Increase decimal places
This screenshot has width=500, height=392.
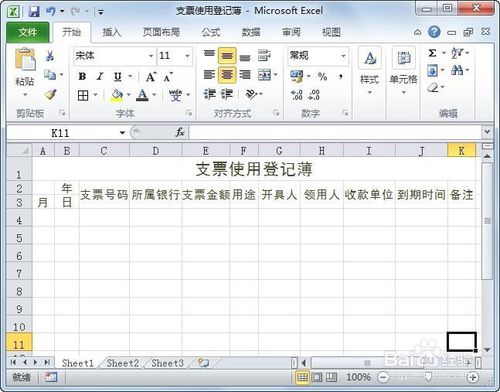(x=296, y=95)
